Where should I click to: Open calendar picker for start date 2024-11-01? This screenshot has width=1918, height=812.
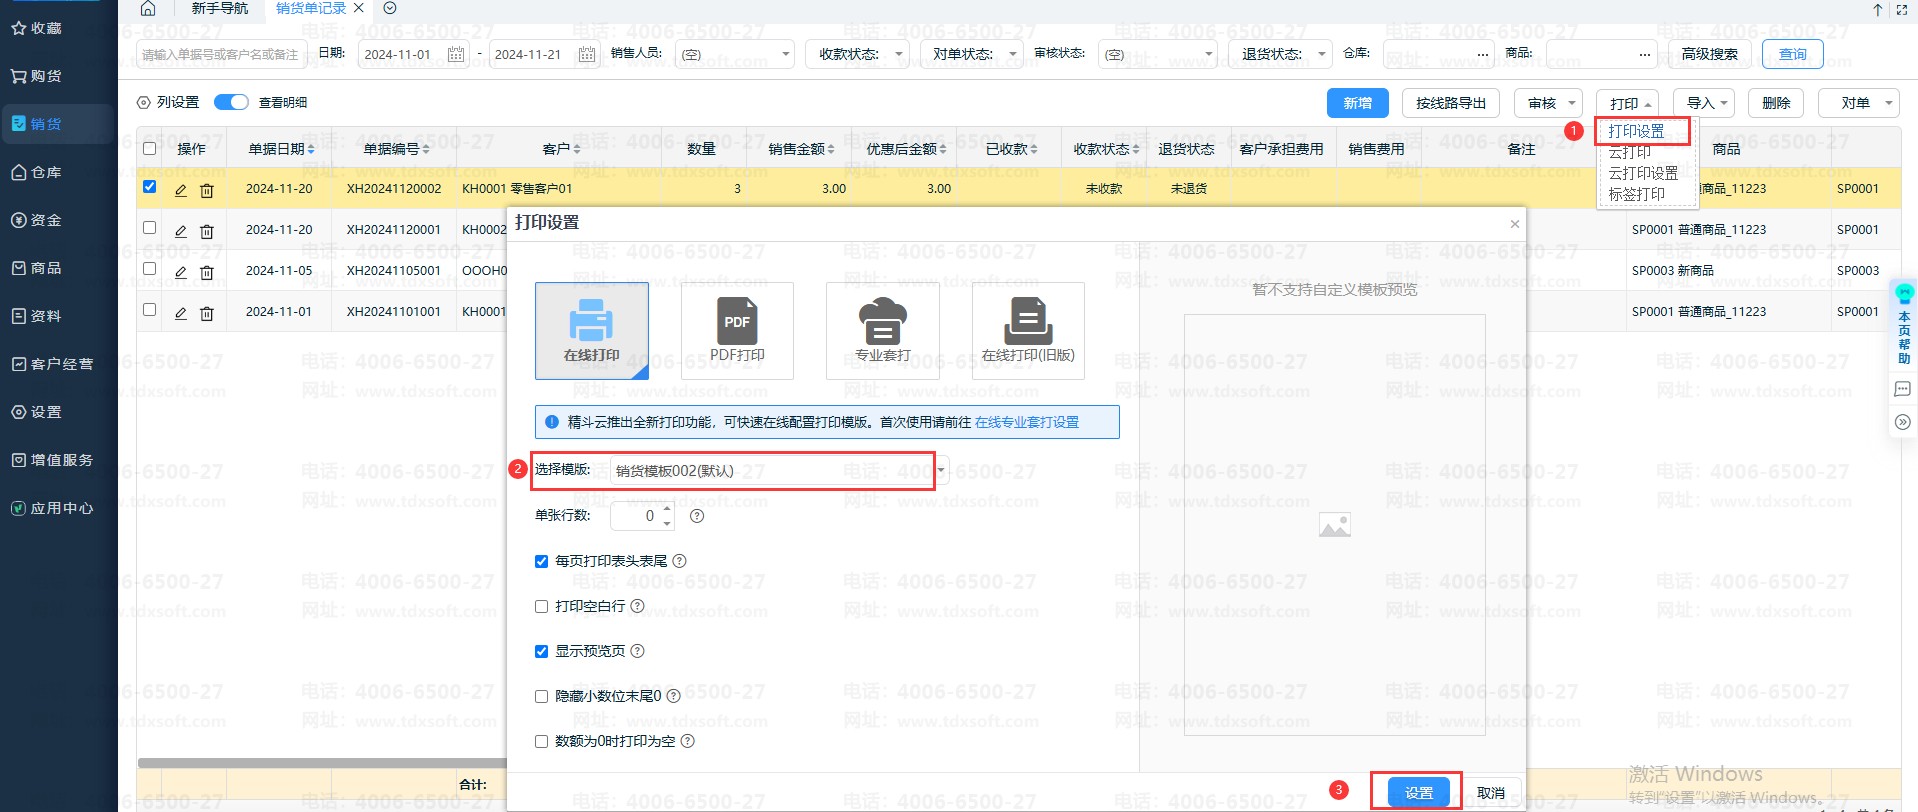pos(456,54)
